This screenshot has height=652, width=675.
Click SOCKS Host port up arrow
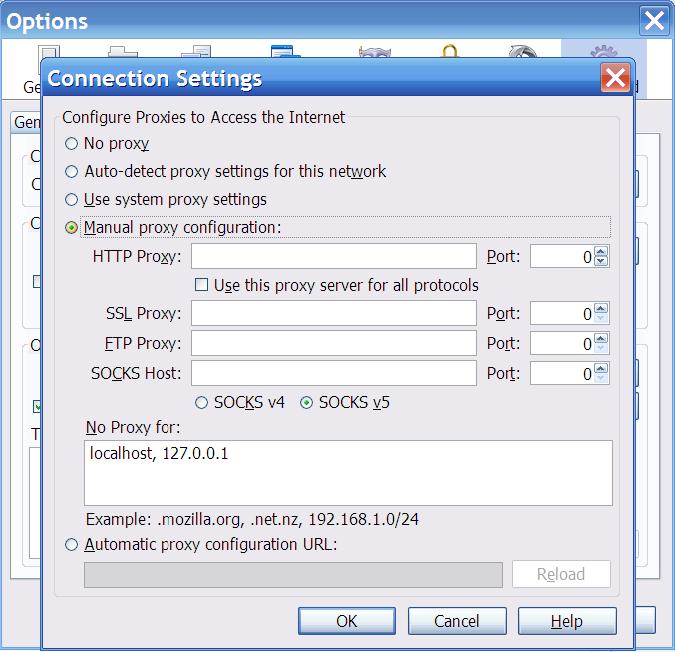601,368
